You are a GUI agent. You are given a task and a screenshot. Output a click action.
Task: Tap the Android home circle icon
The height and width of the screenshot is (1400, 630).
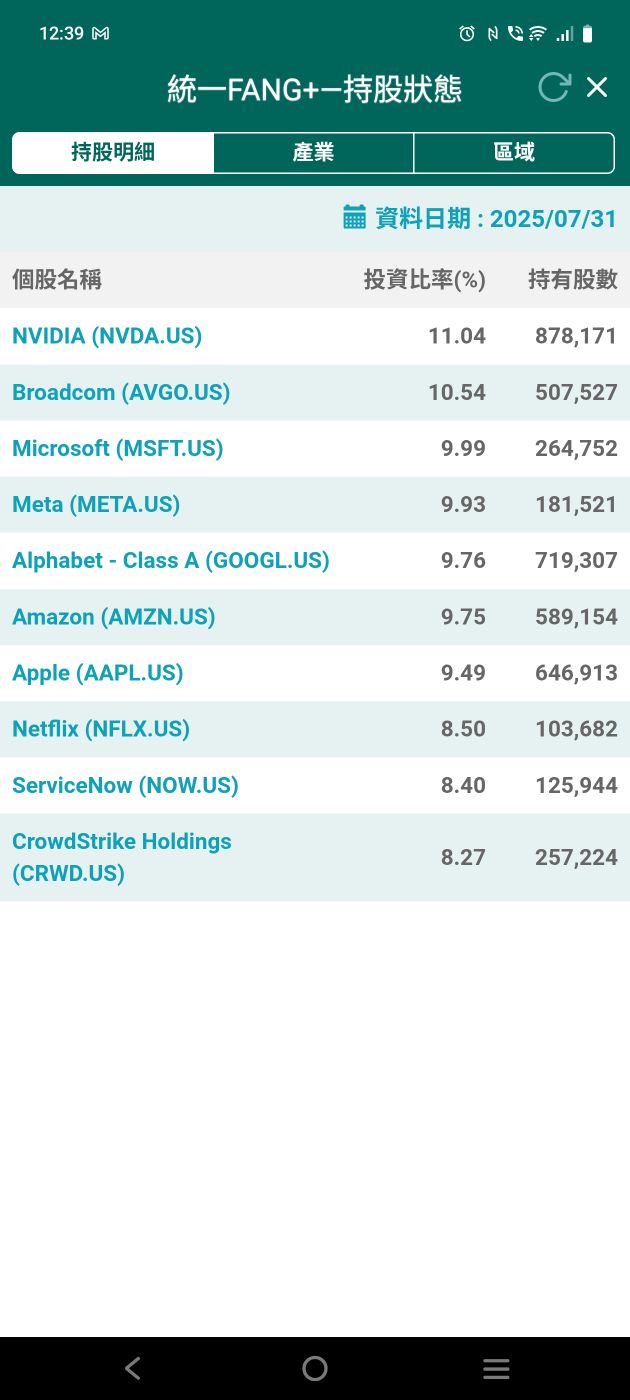315,1368
